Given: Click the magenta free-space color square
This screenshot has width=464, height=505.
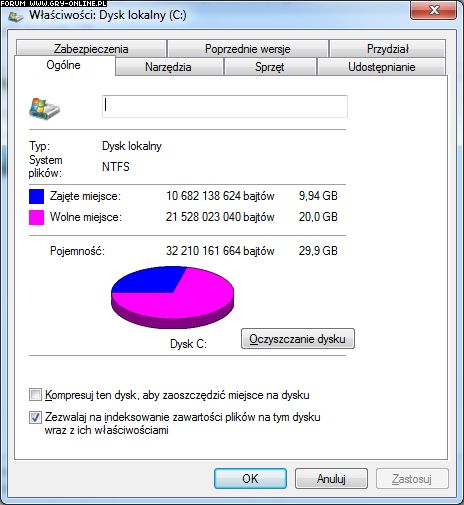Looking at the screenshot, I should (x=36, y=217).
